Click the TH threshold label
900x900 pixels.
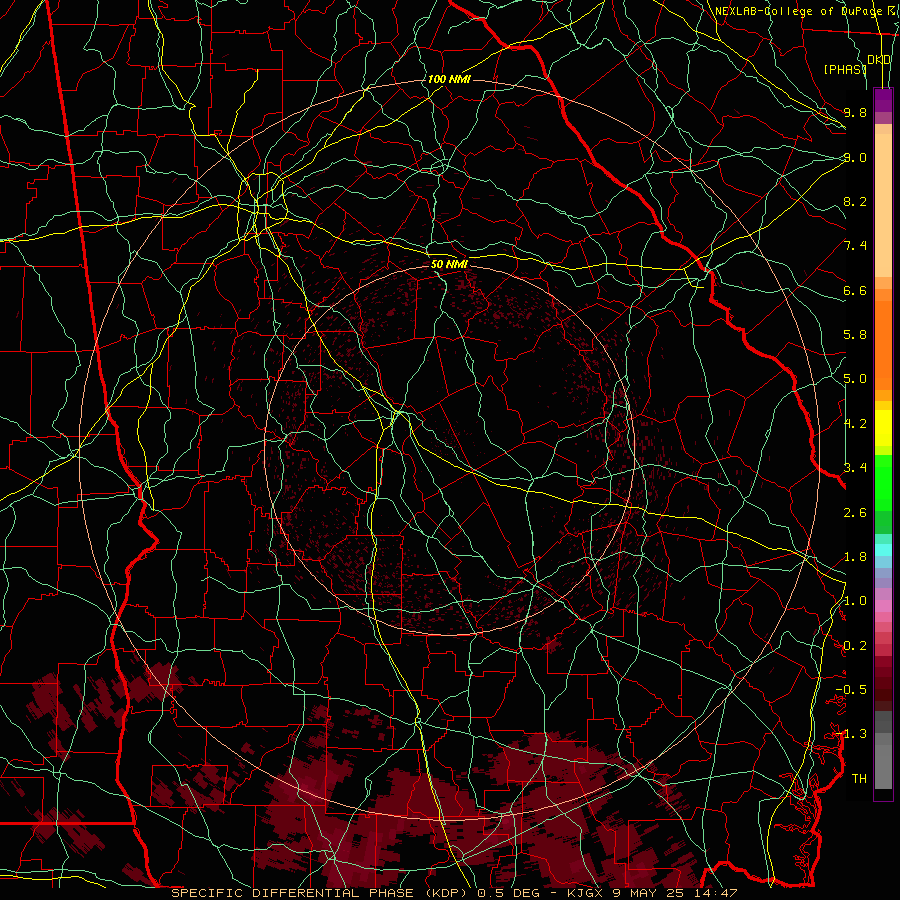point(859,779)
